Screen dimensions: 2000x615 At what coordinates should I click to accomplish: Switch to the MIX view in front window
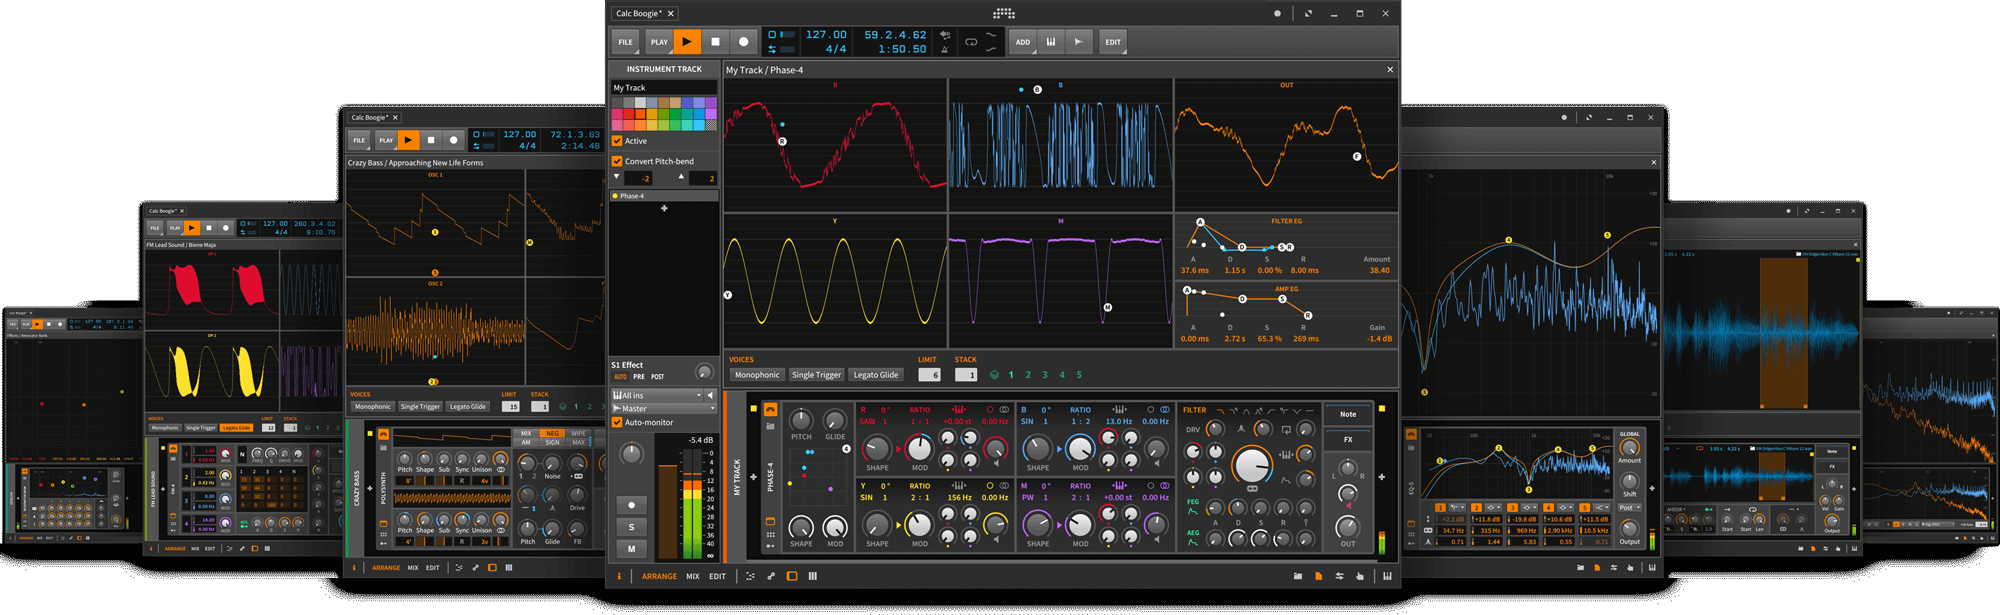693,576
